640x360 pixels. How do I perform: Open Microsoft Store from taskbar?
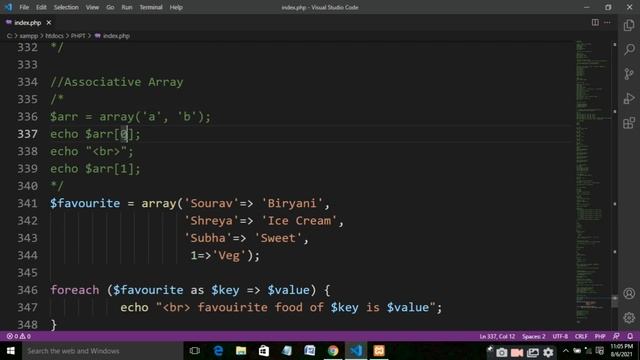click(x=264, y=351)
